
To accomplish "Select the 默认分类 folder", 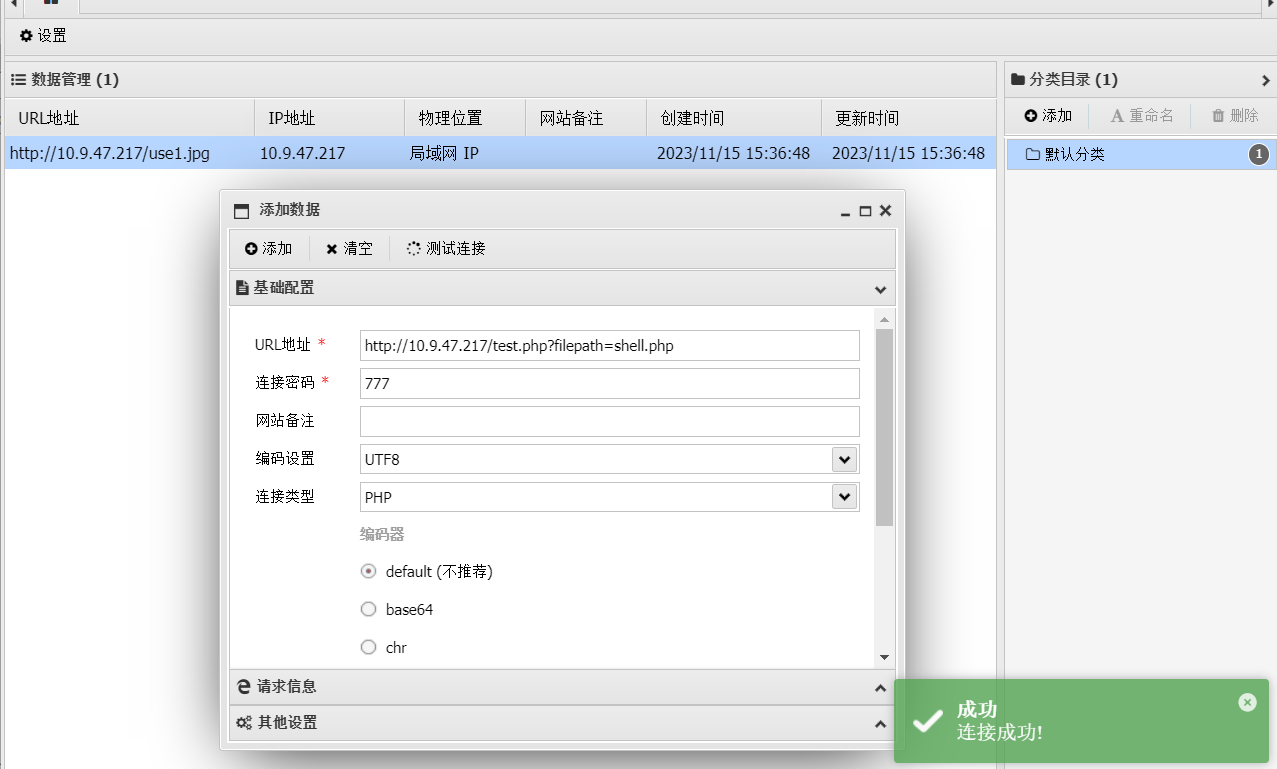I will [1141, 154].
